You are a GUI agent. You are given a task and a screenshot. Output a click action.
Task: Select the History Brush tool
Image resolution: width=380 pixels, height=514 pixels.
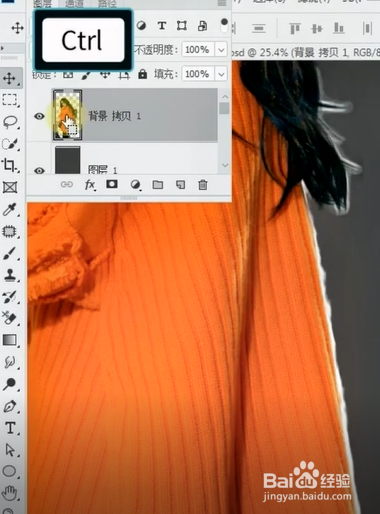[x=9, y=297]
